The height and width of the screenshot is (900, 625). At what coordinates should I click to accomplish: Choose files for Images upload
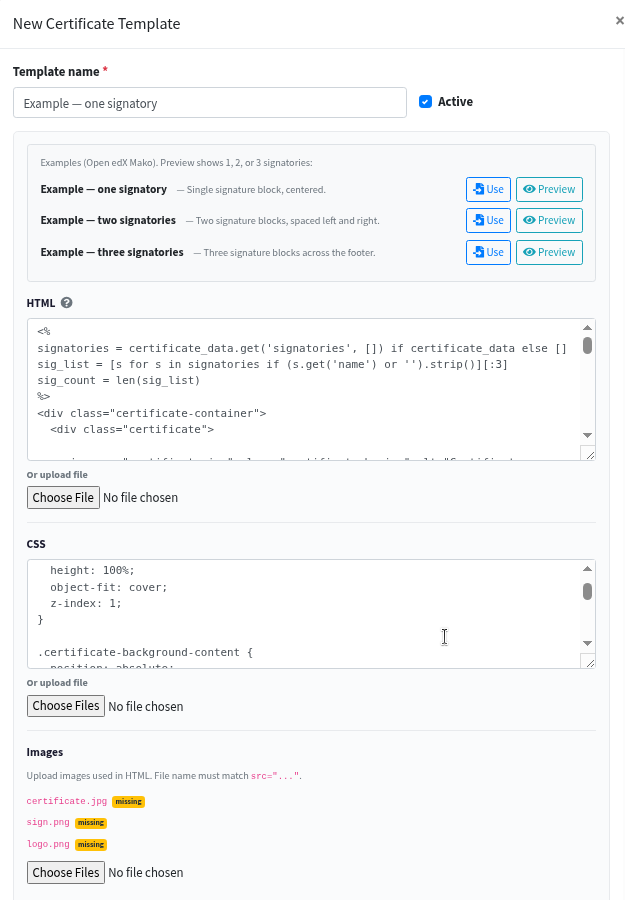pyautogui.click(x=66, y=872)
